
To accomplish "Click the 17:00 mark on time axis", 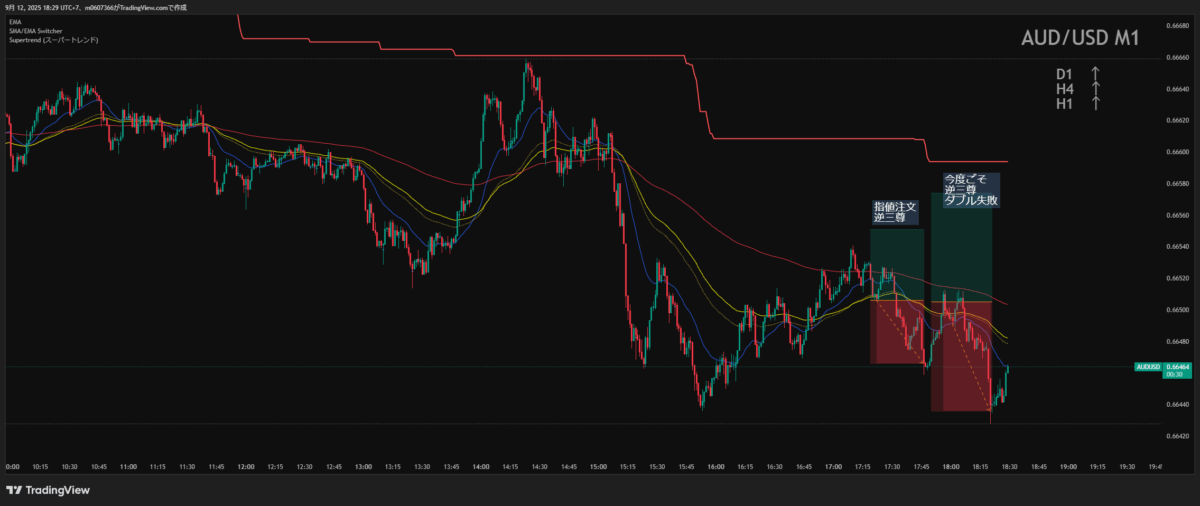I will click(833, 466).
